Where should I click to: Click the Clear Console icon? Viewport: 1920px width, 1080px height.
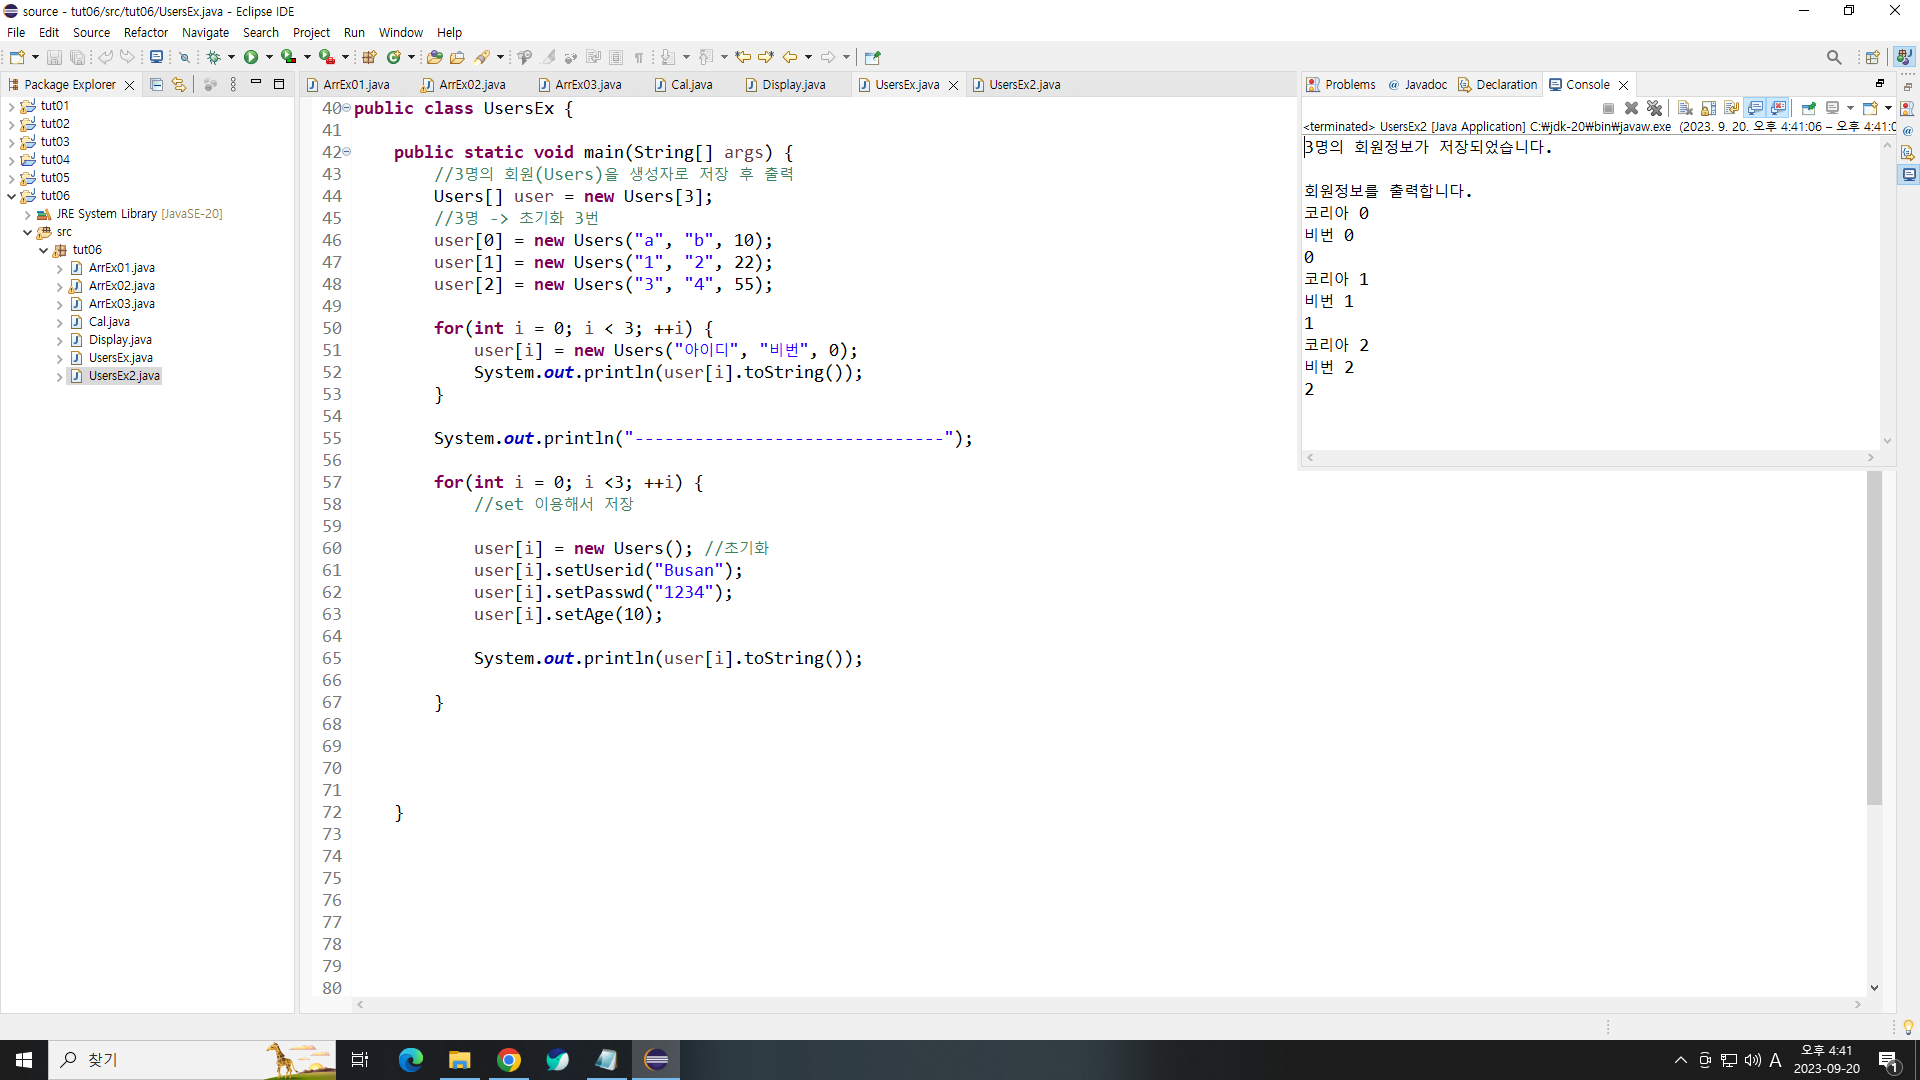[x=1685, y=108]
